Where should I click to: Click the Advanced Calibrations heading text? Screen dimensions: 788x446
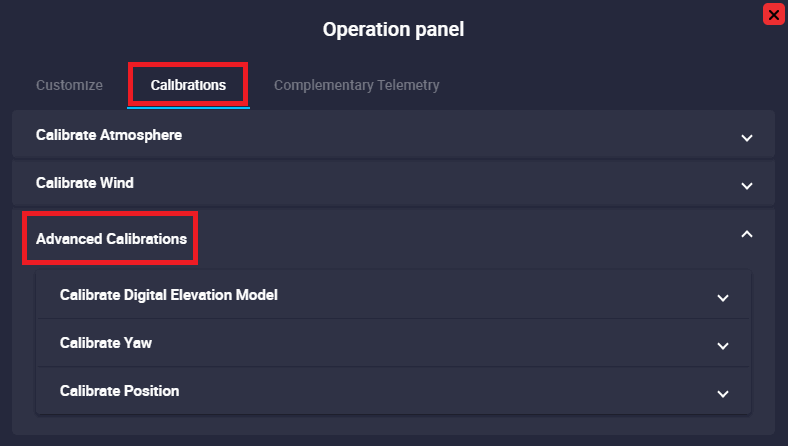111,239
